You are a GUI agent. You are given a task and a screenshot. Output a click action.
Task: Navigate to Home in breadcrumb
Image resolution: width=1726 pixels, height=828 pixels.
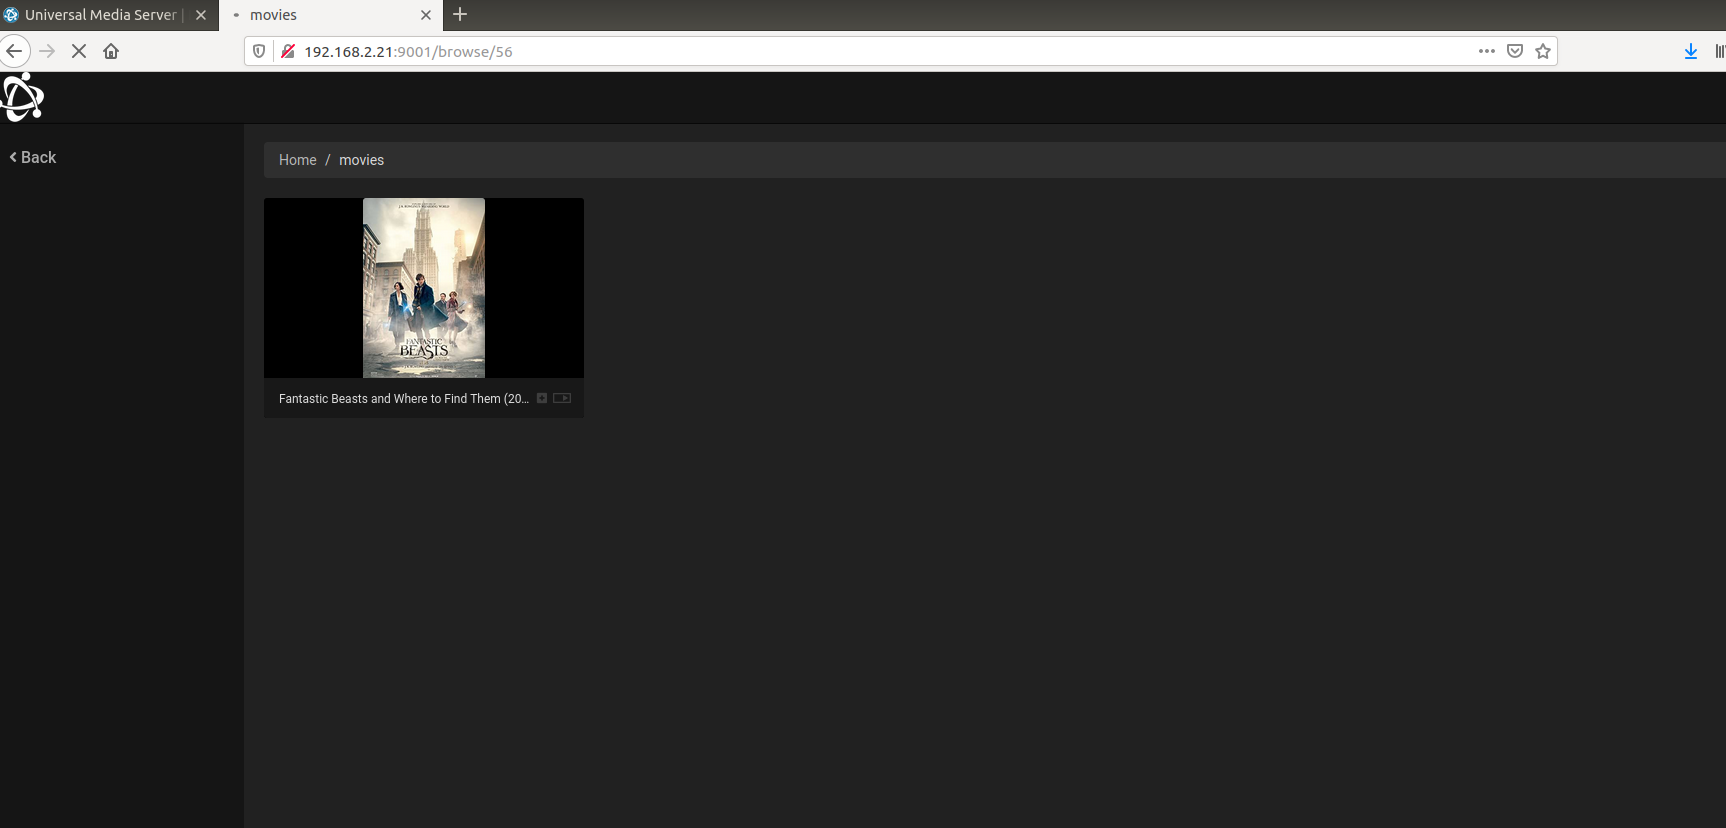coord(297,160)
